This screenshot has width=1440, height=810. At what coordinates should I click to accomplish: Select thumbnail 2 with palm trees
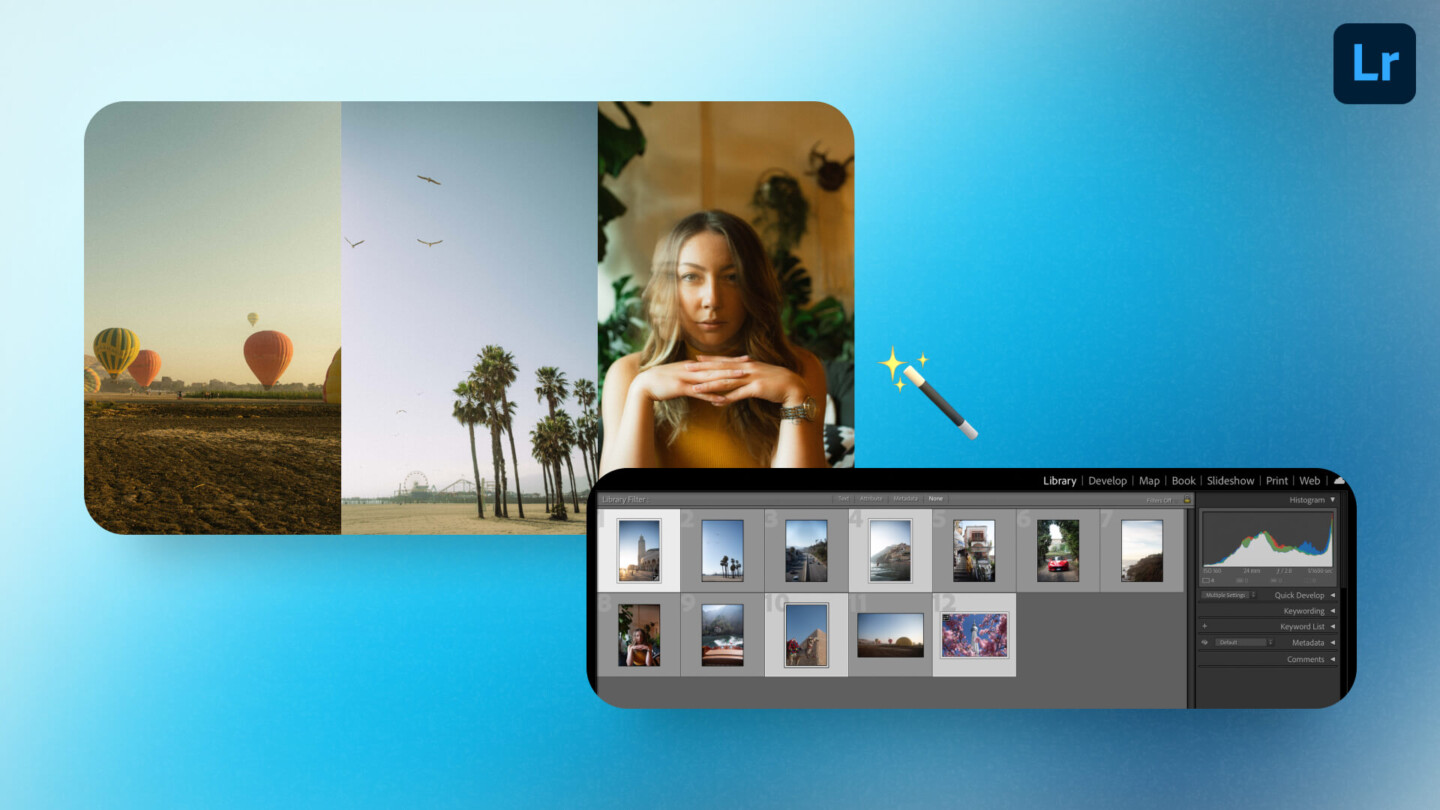click(x=722, y=550)
